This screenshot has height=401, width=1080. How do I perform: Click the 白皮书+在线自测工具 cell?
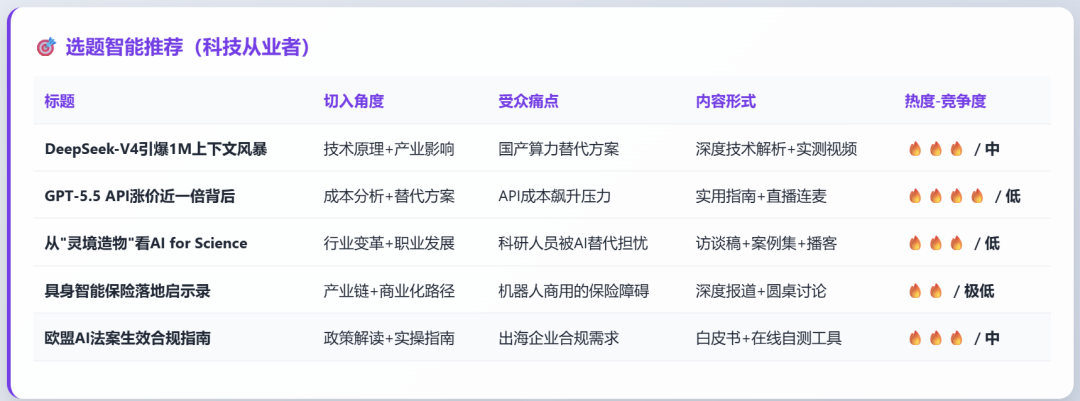769,338
